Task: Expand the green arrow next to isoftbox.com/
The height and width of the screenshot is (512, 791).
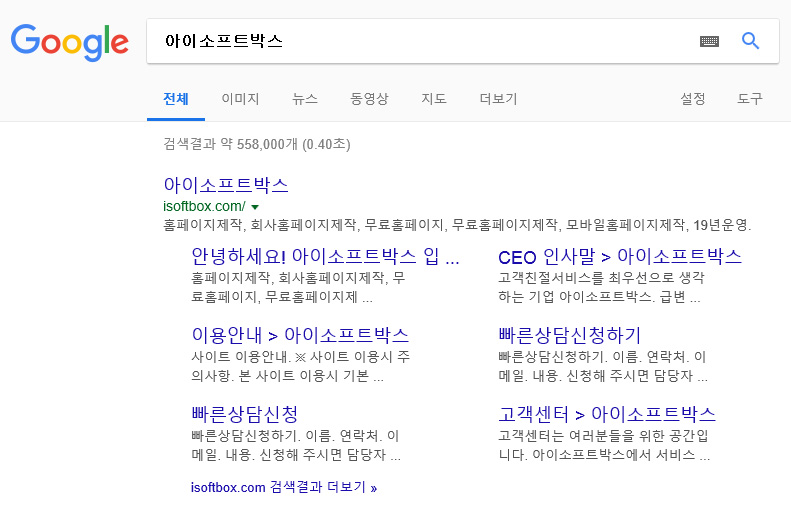Action: (255, 207)
